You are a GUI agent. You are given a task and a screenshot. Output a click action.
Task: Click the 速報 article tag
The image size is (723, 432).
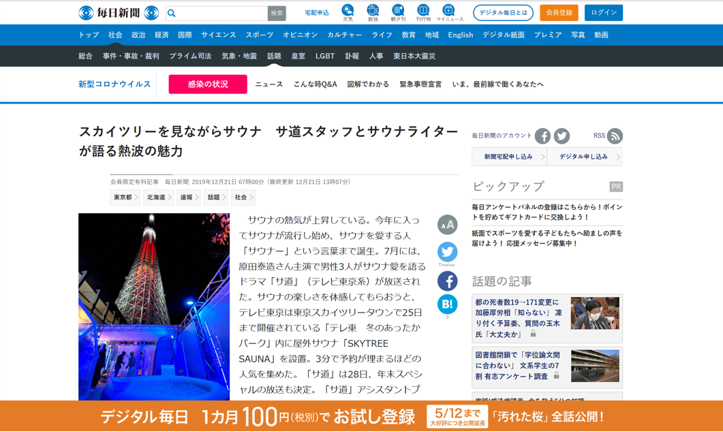pos(188,197)
